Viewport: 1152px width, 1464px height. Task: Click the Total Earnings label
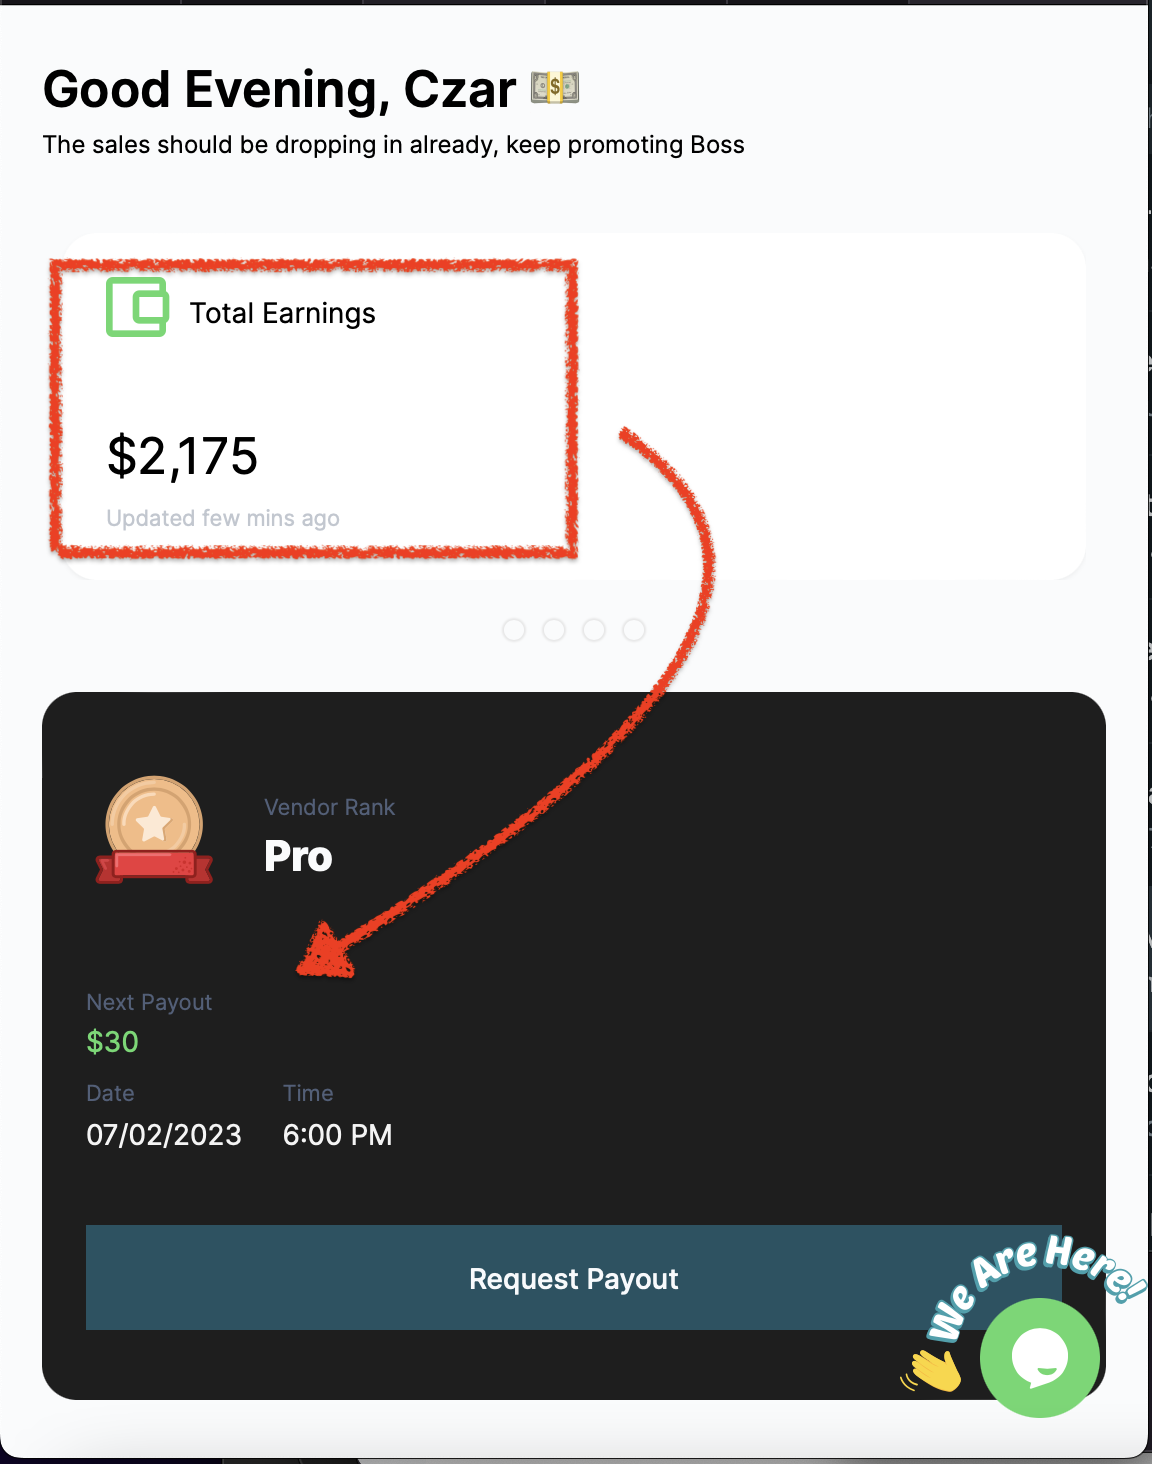coord(283,314)
